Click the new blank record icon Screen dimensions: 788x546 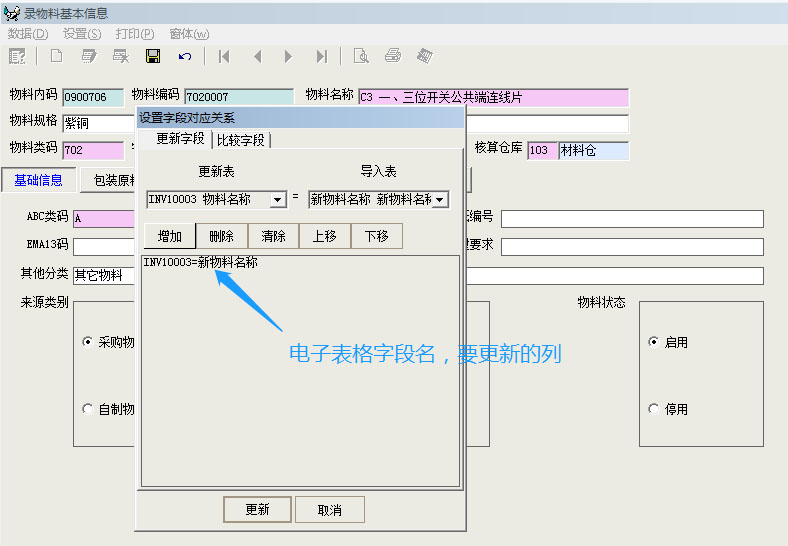pyautogui.click(x=56, y=56)
